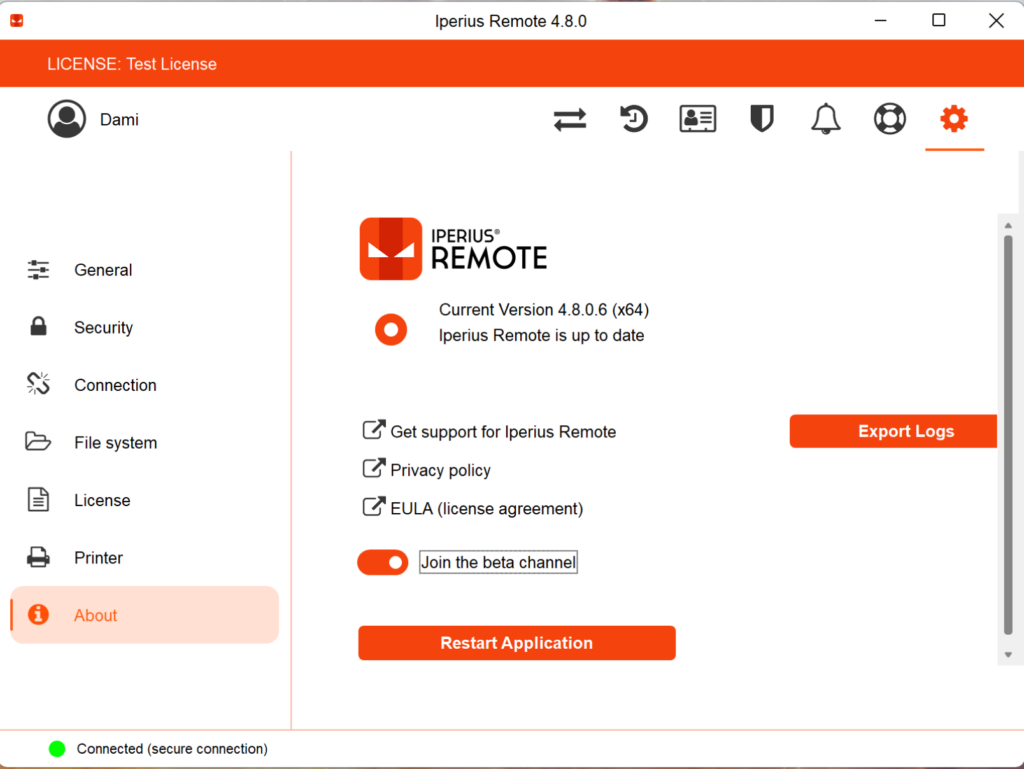Click the General sliders icon
This screenshot has width=1024, height=769.
[x=39, y=270]
